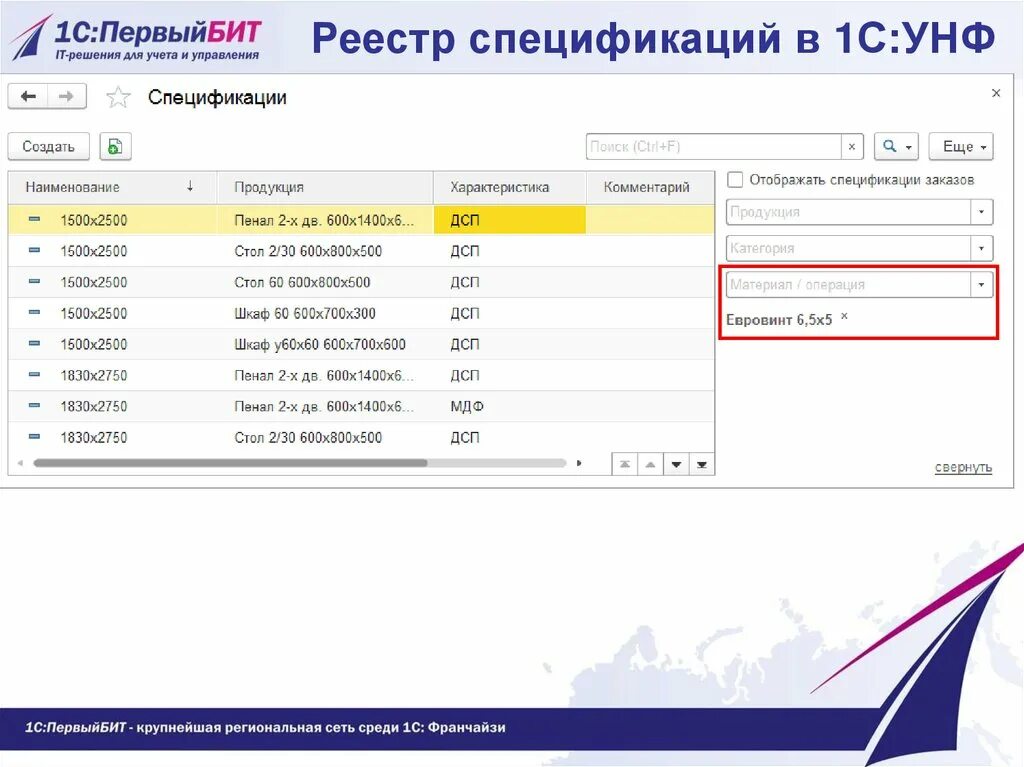The image size is (1024, 767).
Task: Click the row icon of the МДФ row
Action: pyautogui.click(x=35, y=406)
